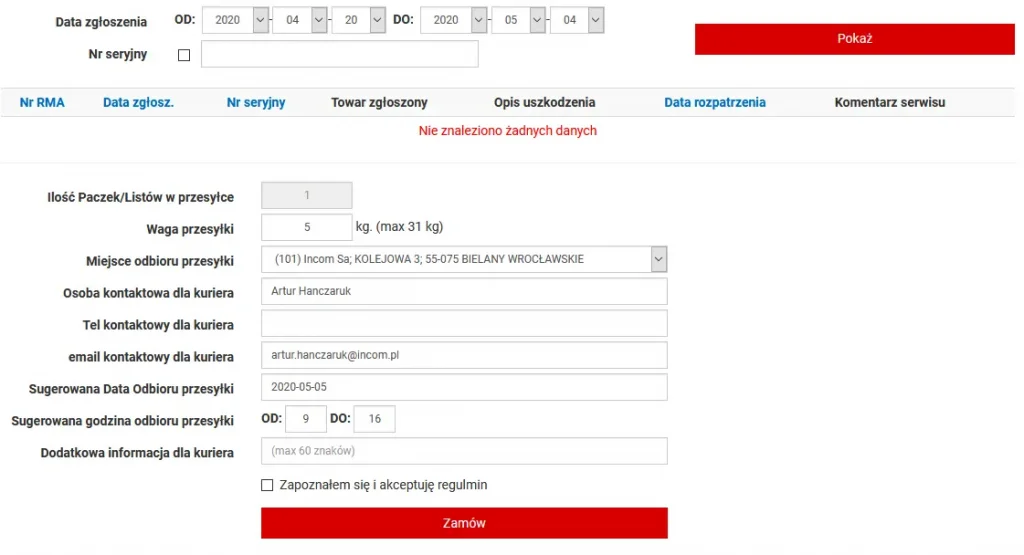Open the DO day dropdown showing 04
Image resolution: width=1024 pixels, height=555 pixels.
coord(577,20)
